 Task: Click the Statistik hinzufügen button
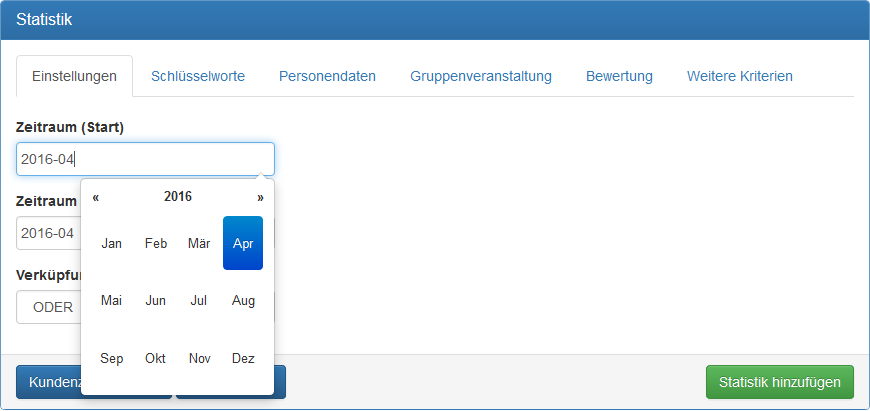tap(779, 382)
